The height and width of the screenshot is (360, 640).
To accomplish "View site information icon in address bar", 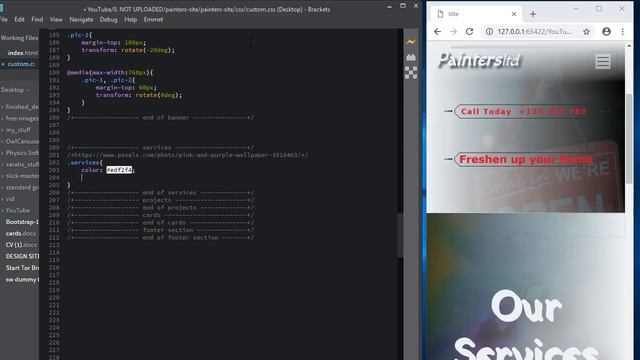I will (489, 31).
